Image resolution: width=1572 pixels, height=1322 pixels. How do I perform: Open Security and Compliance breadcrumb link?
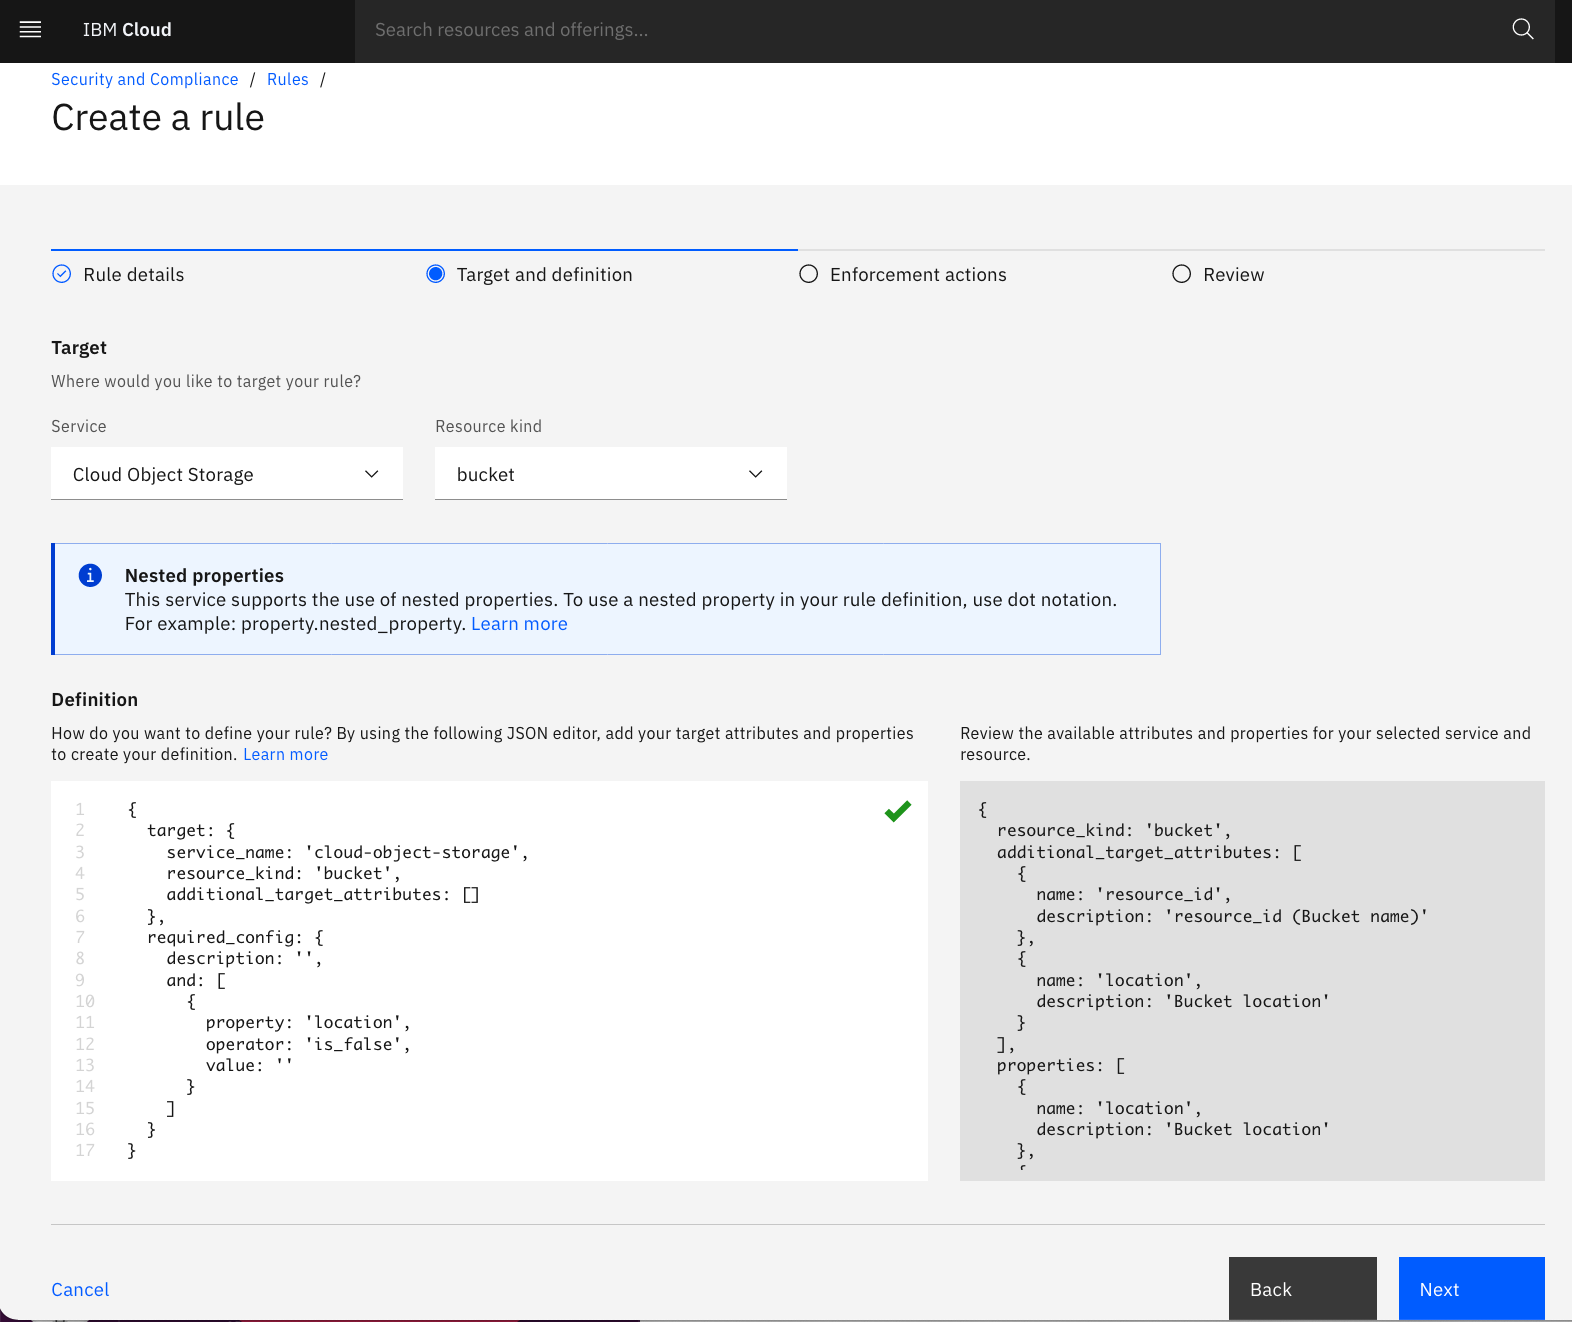[145, 79]
